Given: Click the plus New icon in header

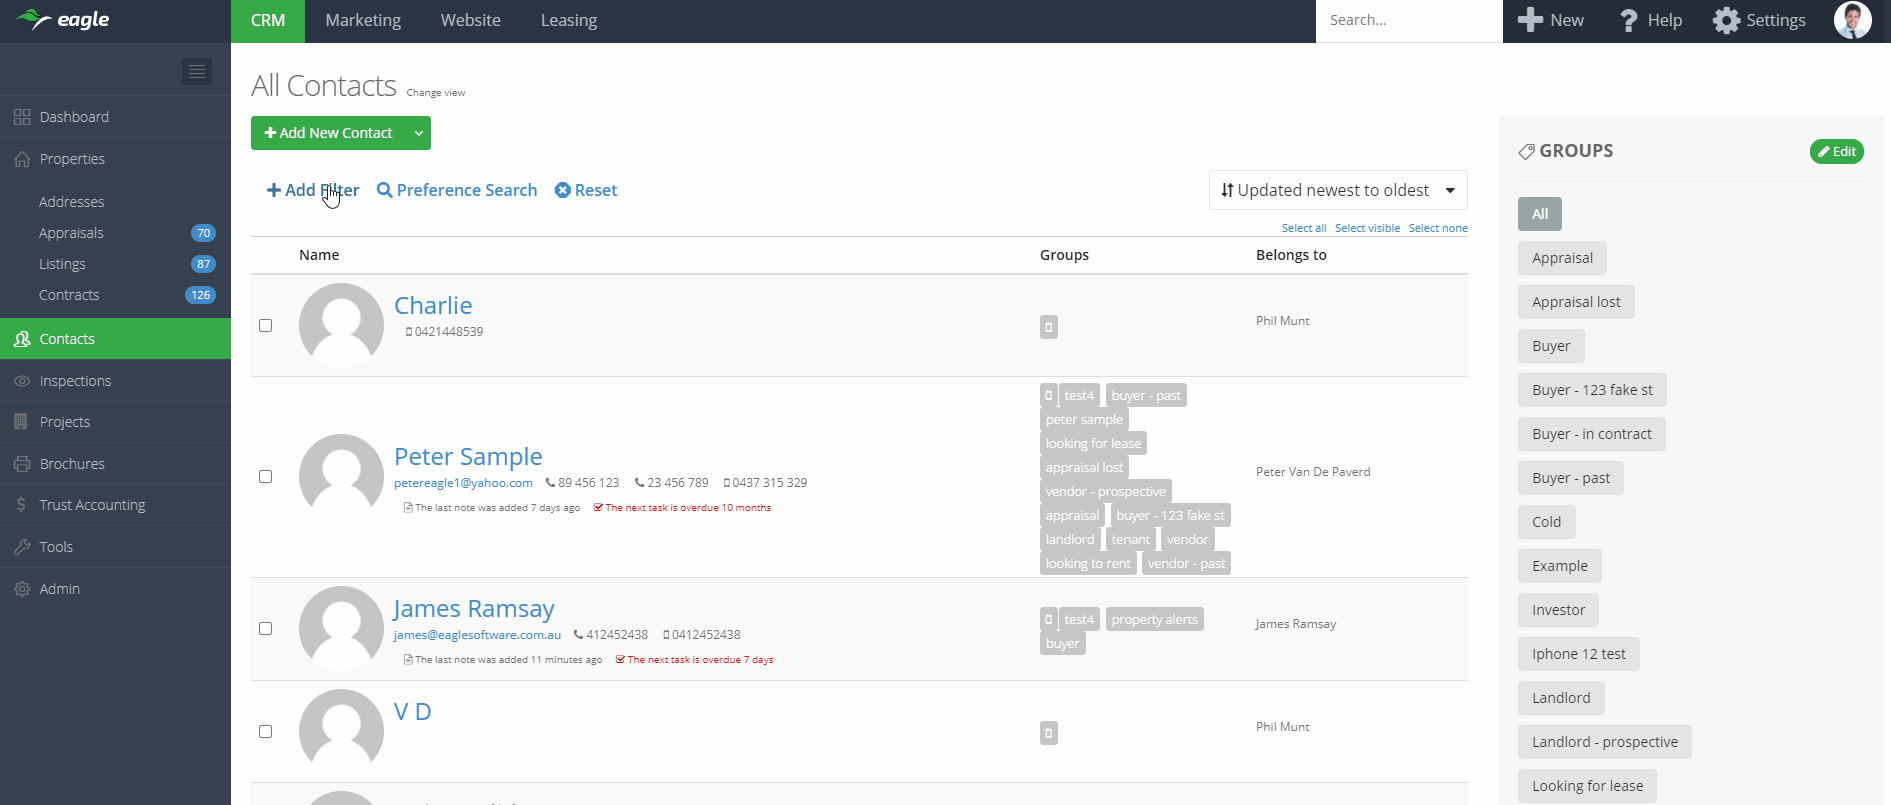Looking at the screenshot, I should [1530, 20].
